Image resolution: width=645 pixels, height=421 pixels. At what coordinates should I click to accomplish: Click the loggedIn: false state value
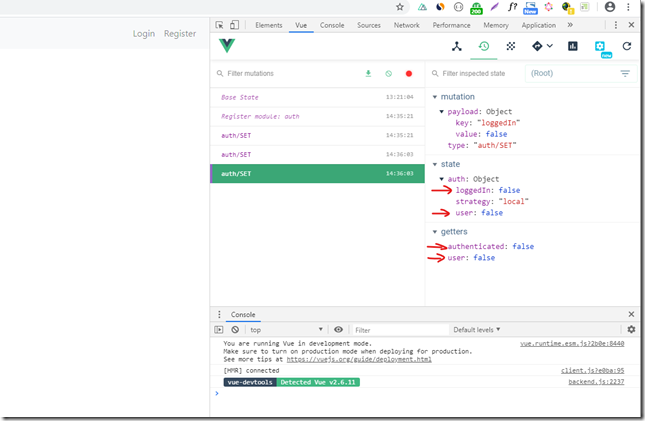coord(487,190)
